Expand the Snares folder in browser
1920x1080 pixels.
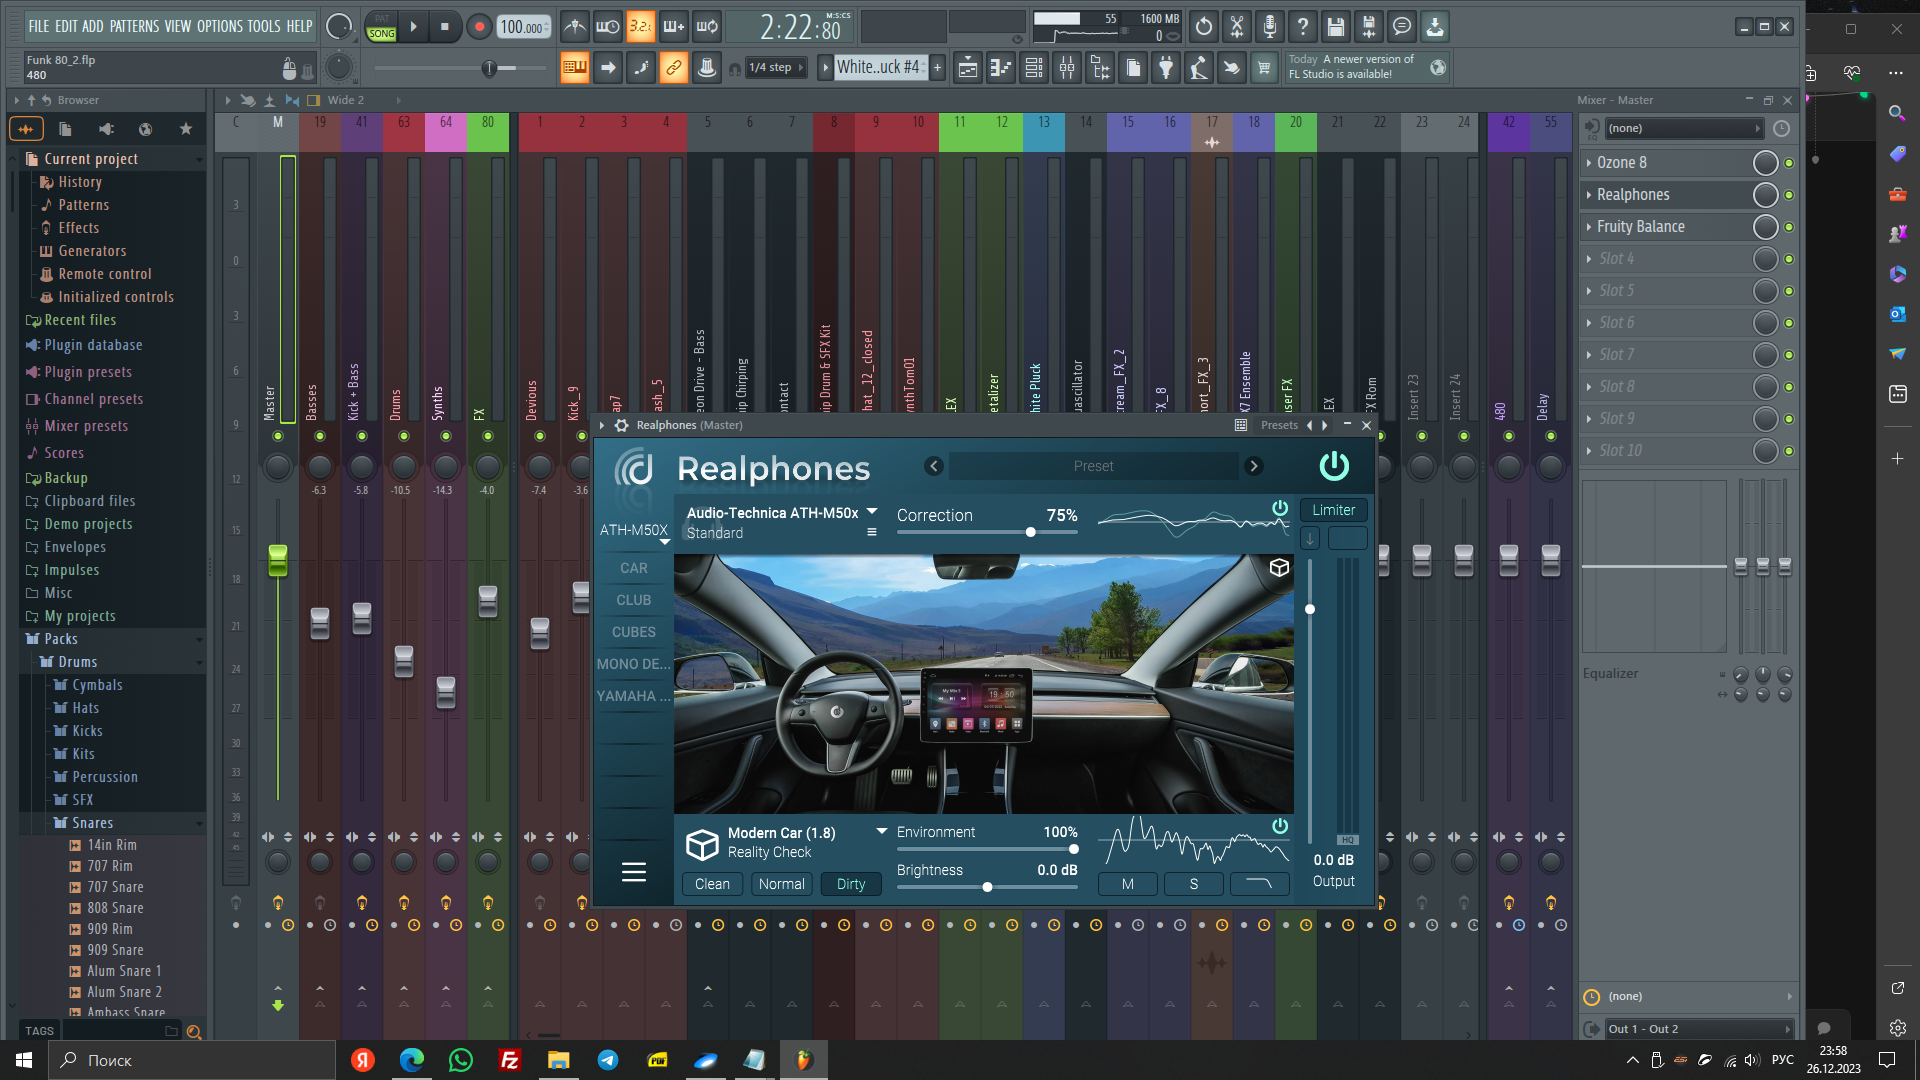(x=92, y=823)
